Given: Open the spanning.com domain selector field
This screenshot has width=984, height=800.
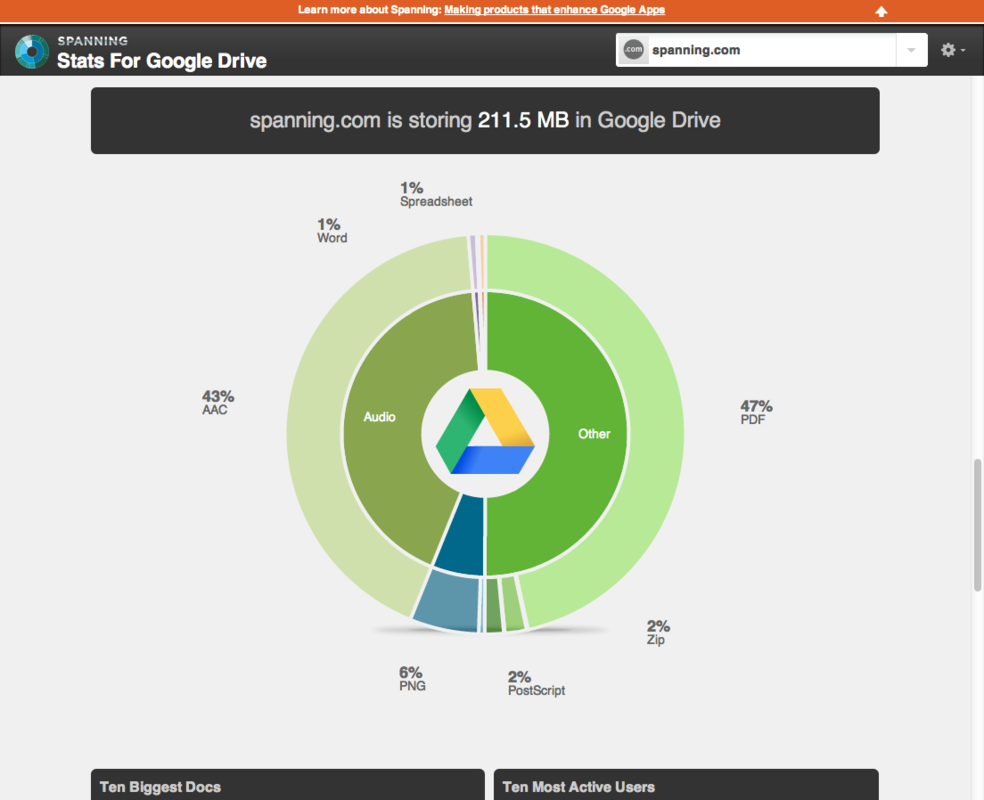Looking at the screenshot, I should 771,50.
